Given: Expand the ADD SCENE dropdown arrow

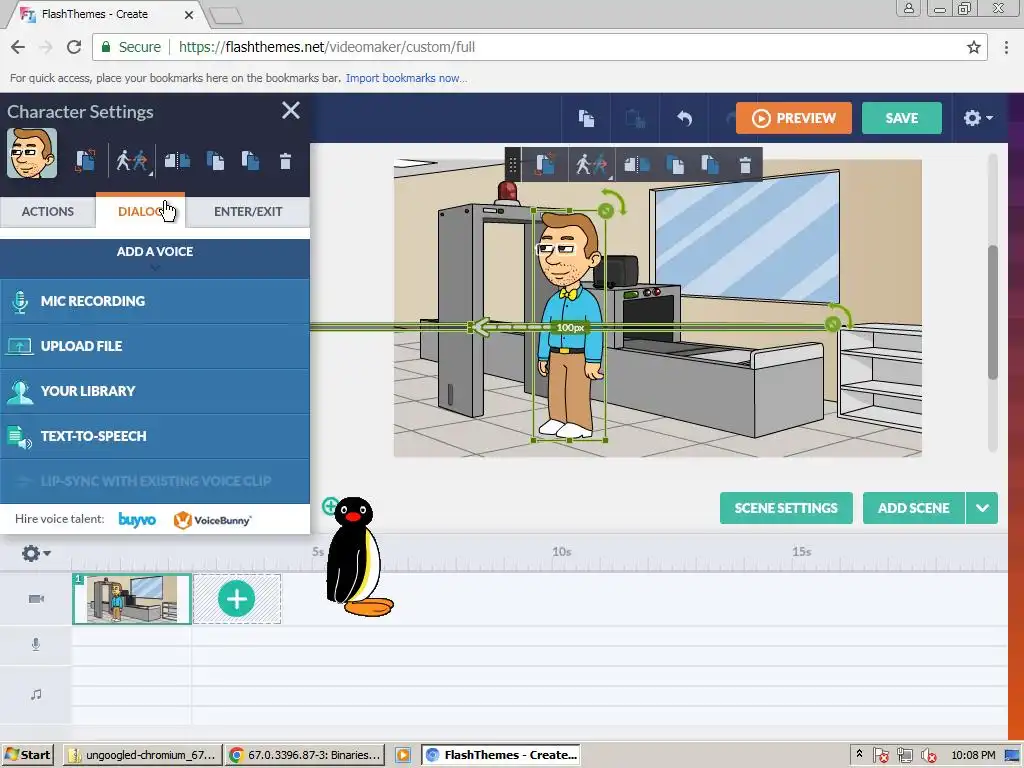Looking at the screenshot, I should 982,508.
